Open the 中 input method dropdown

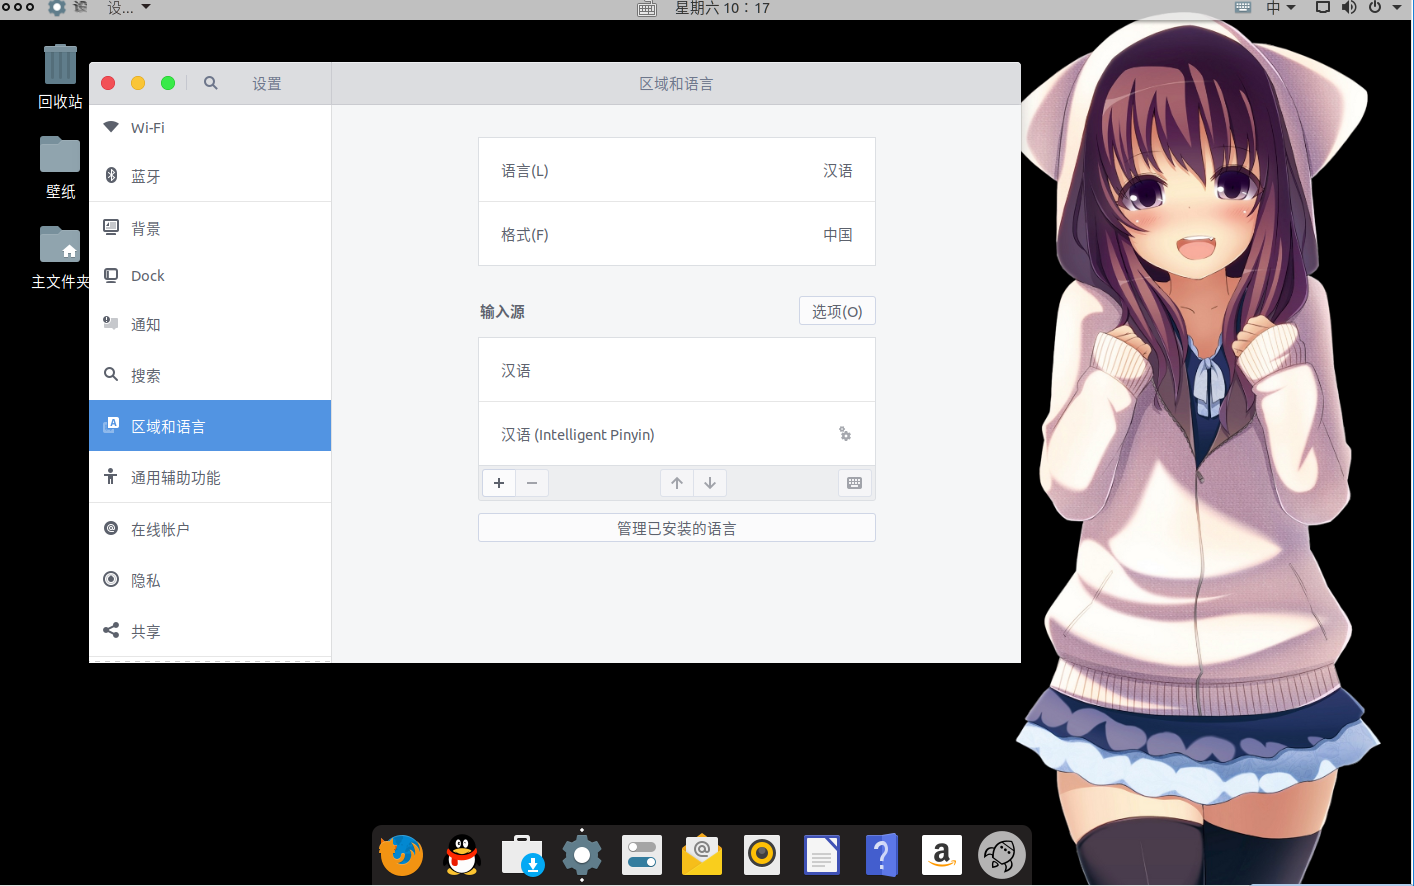pyautogui.click(x=1280, y=8)
